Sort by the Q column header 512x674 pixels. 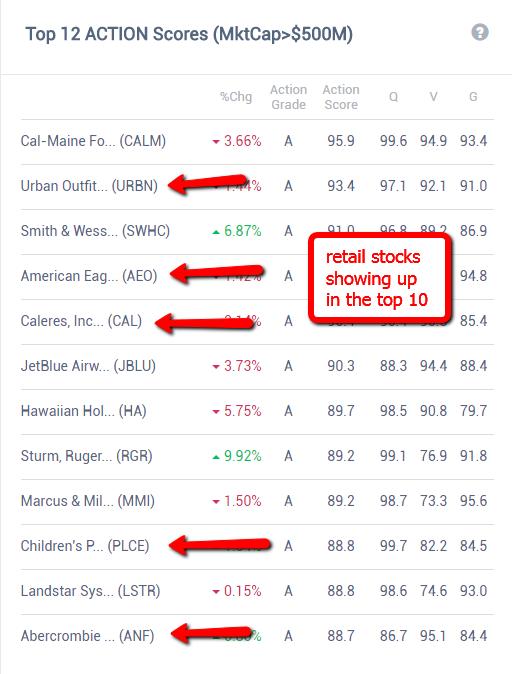(393, 97)
